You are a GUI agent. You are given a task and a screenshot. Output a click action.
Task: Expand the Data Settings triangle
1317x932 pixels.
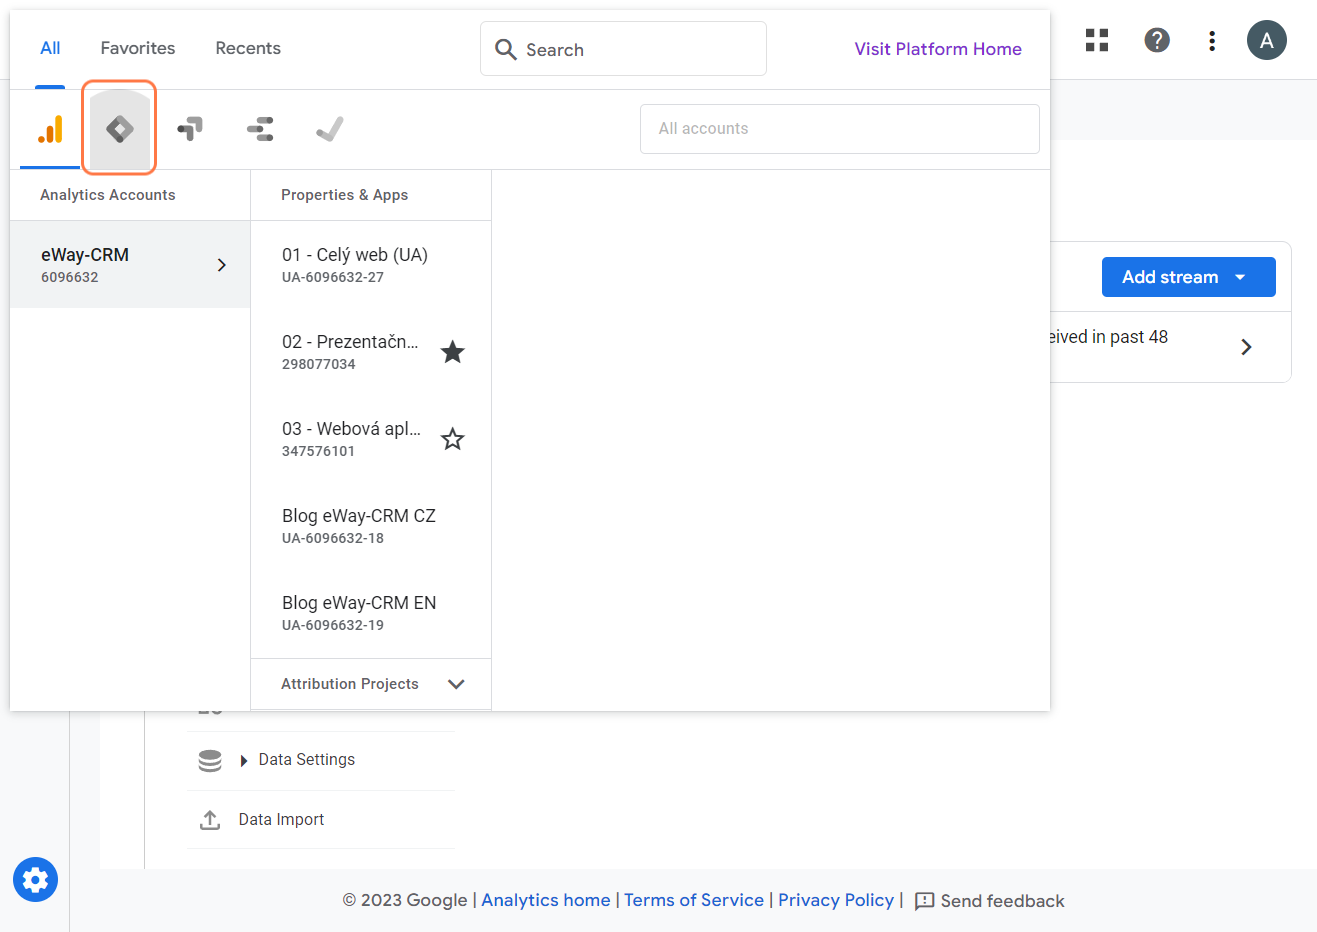(244, 761)
